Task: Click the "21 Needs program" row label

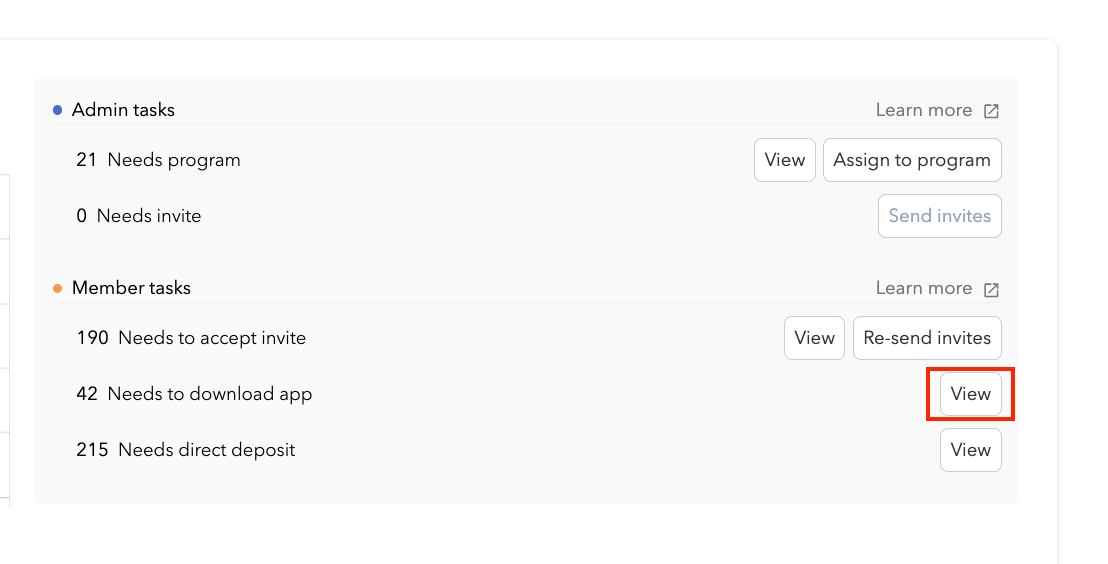Action: click(158, 160)
